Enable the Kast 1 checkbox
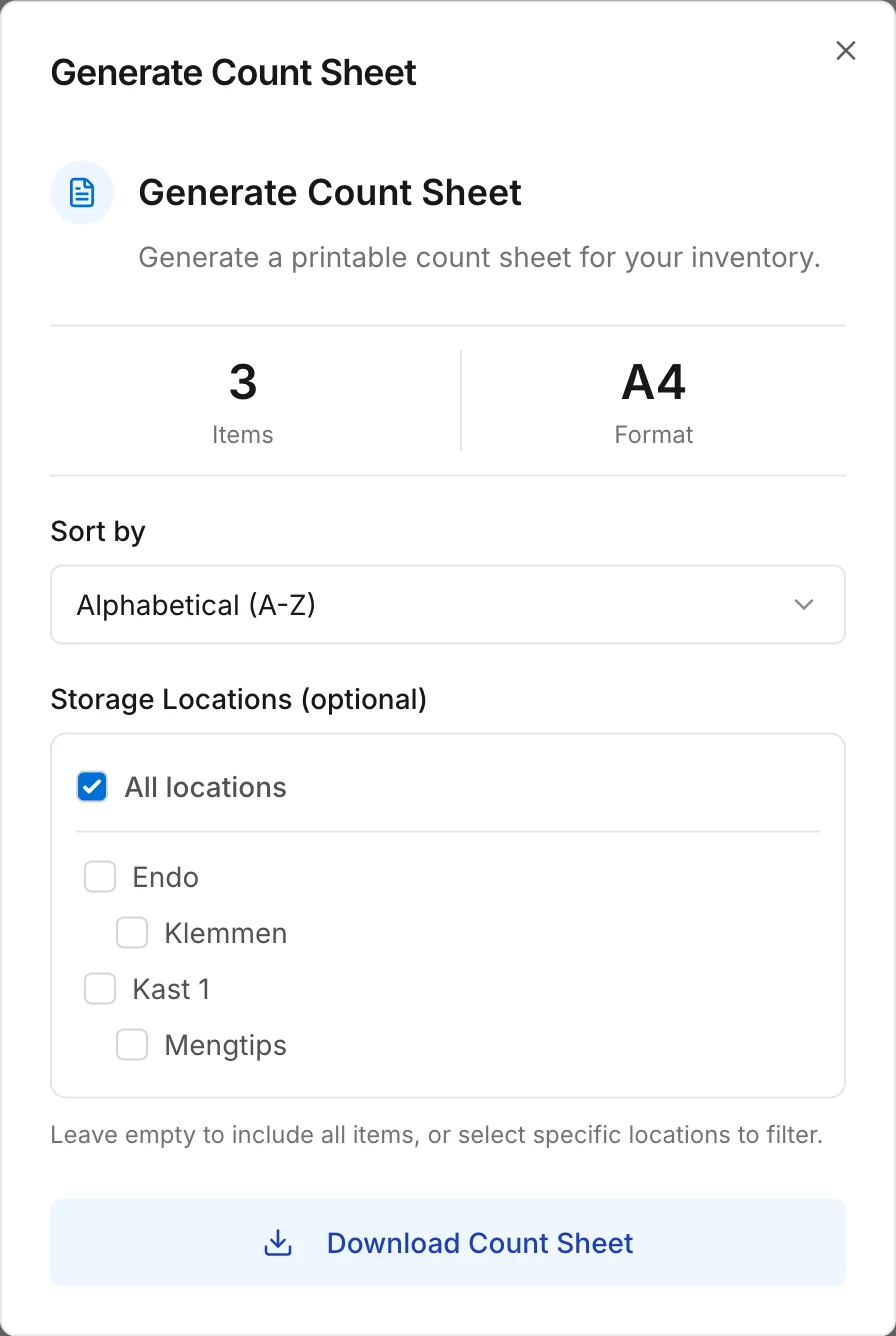Image resolution: width=896 pixels, height=1336 pixels. click(100, 989)
